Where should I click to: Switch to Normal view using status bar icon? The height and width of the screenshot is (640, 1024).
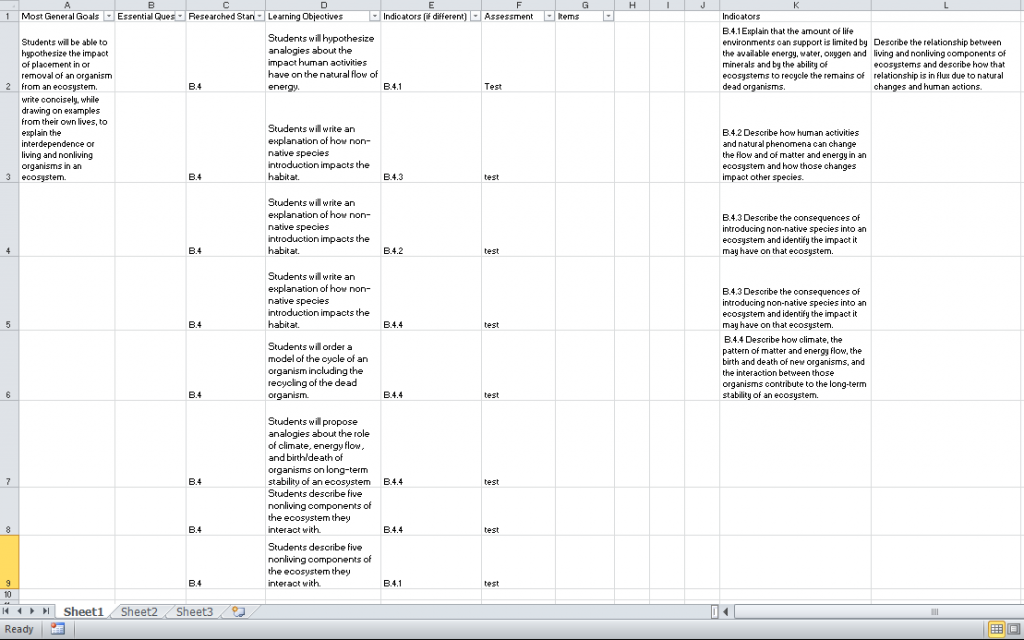tap(997, 629)
